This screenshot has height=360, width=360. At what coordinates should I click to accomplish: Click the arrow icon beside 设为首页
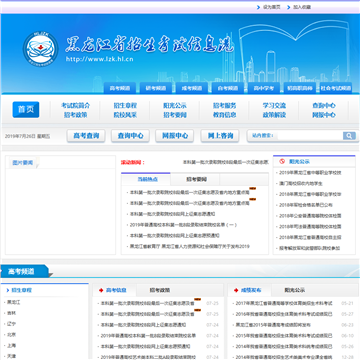tap(258, 7)
